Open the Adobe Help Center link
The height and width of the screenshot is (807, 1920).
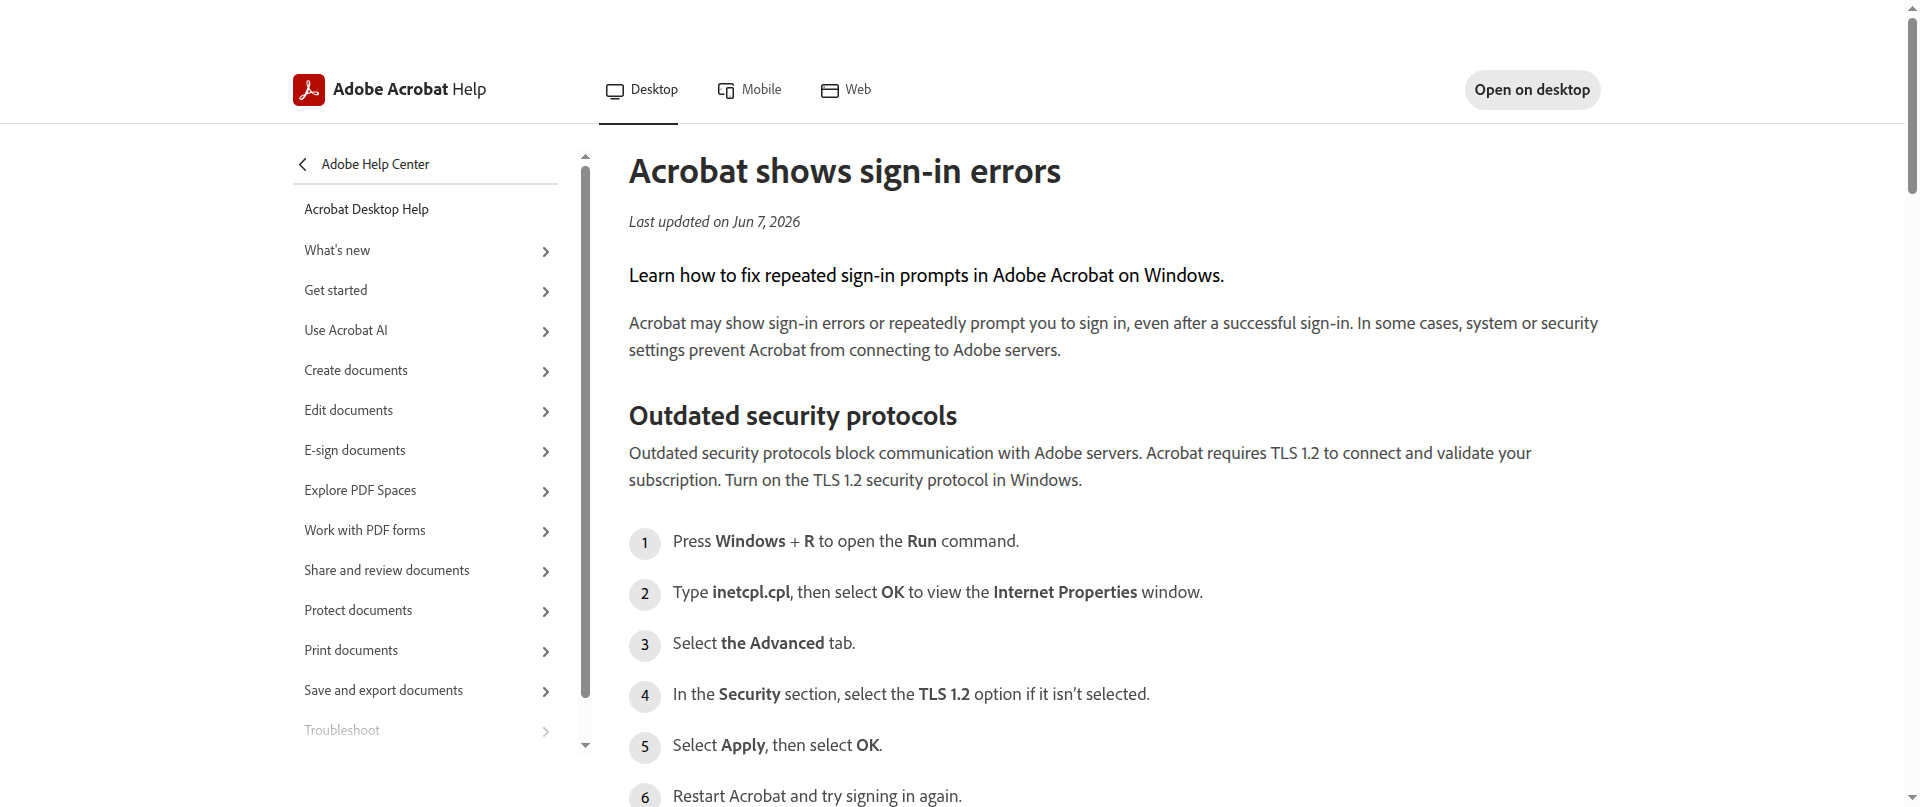(x=375, y=164)
